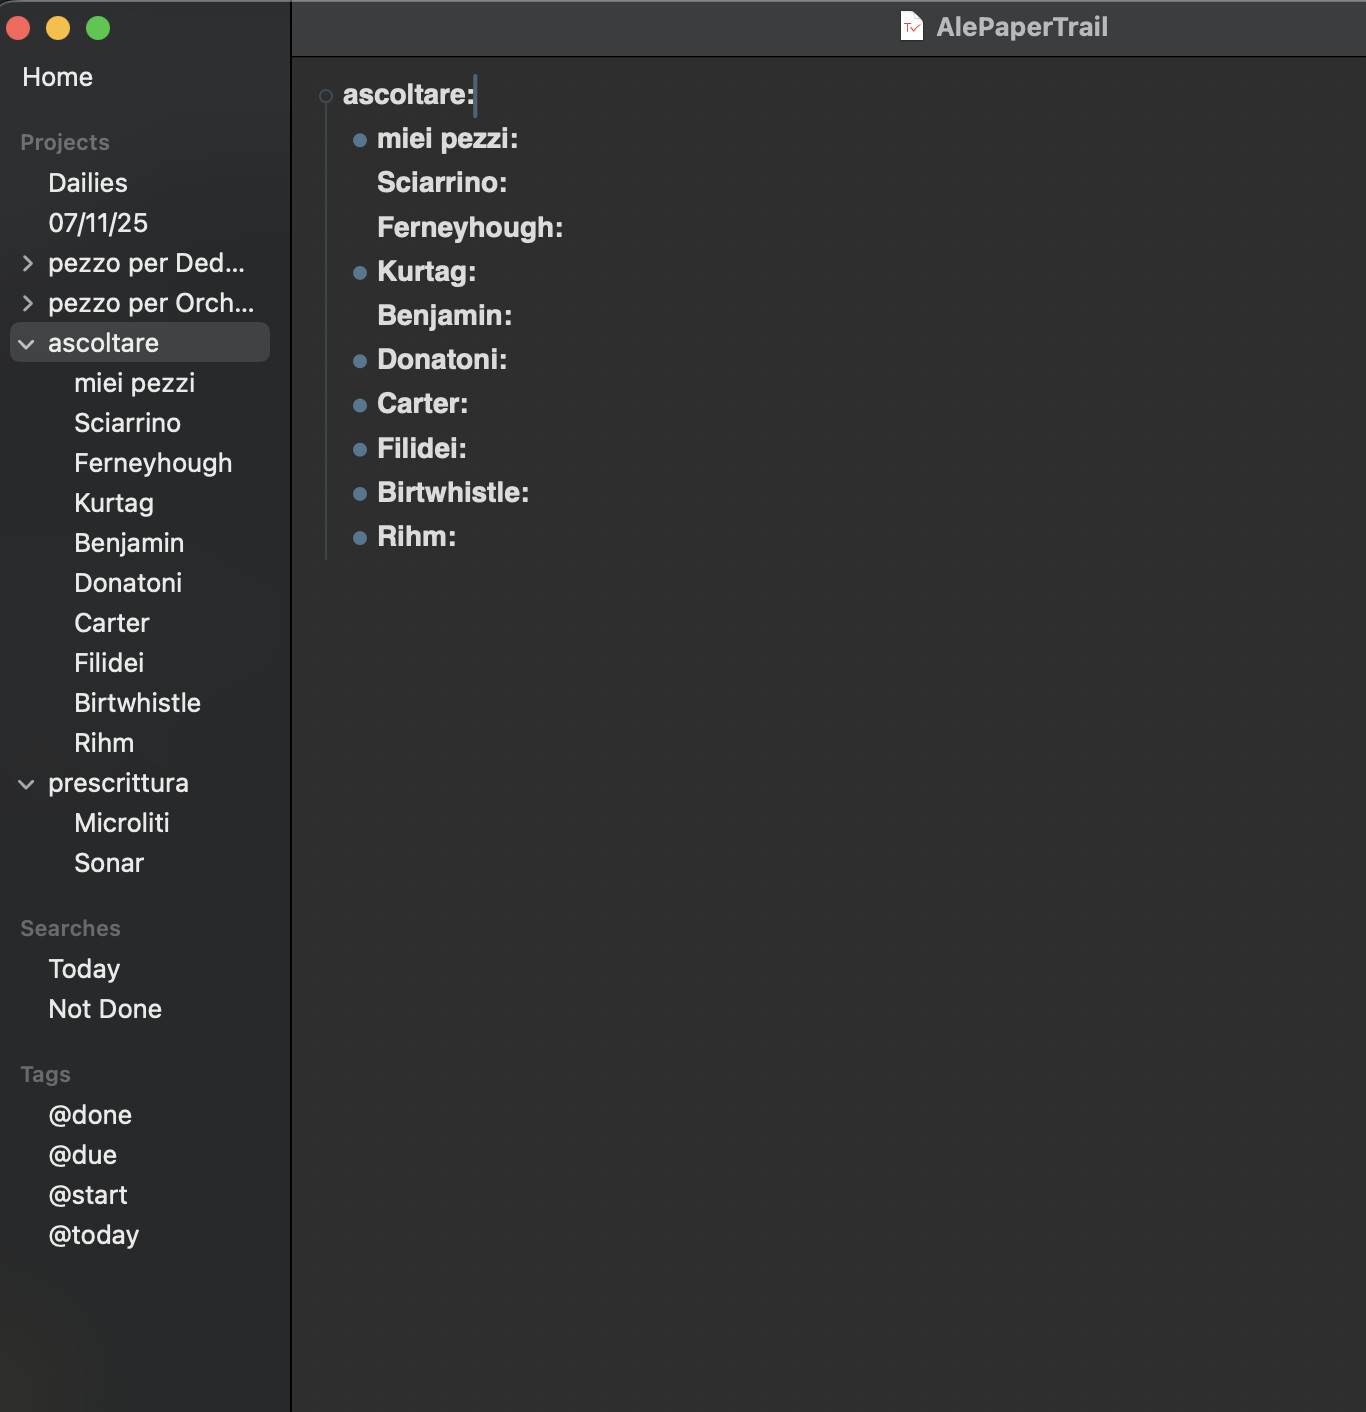Click the bullet handle beside Rihm
This screenshot has width=1366, height=1412.
click(360, 538)
